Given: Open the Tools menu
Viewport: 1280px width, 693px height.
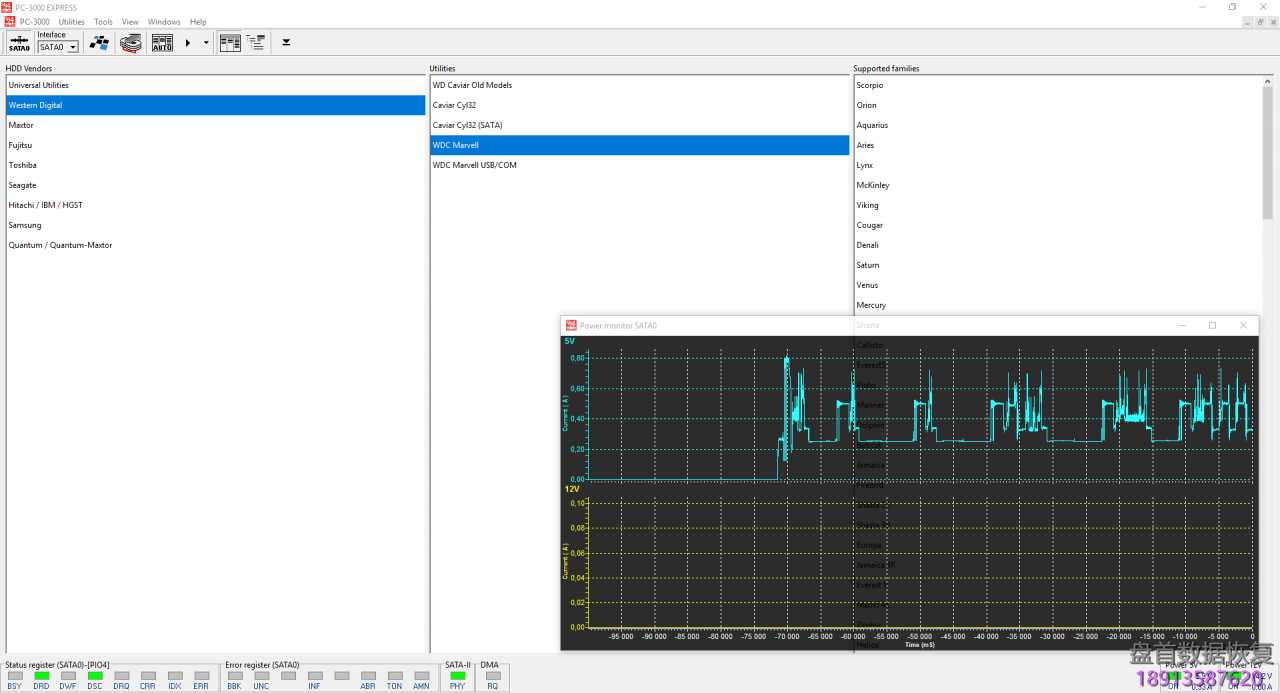Looking at the screenshot, I should (102, 21).
